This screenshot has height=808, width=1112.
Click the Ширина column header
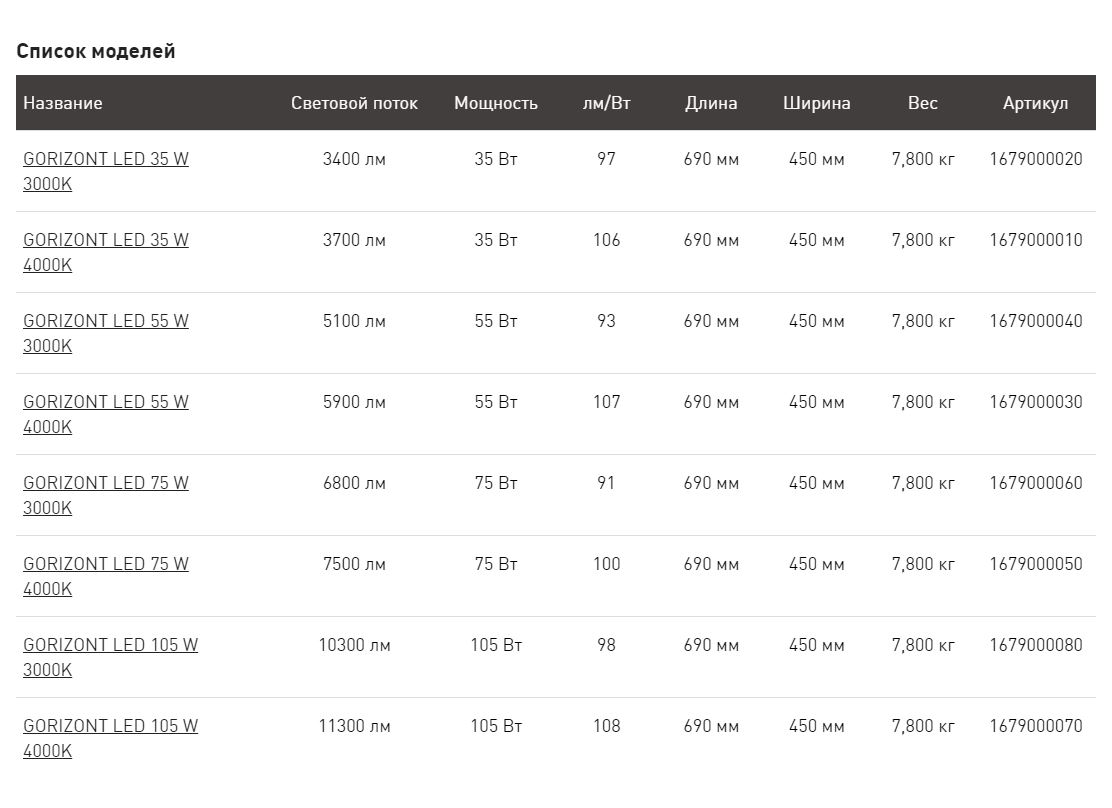pyautogui.click(x=816, y=103)
